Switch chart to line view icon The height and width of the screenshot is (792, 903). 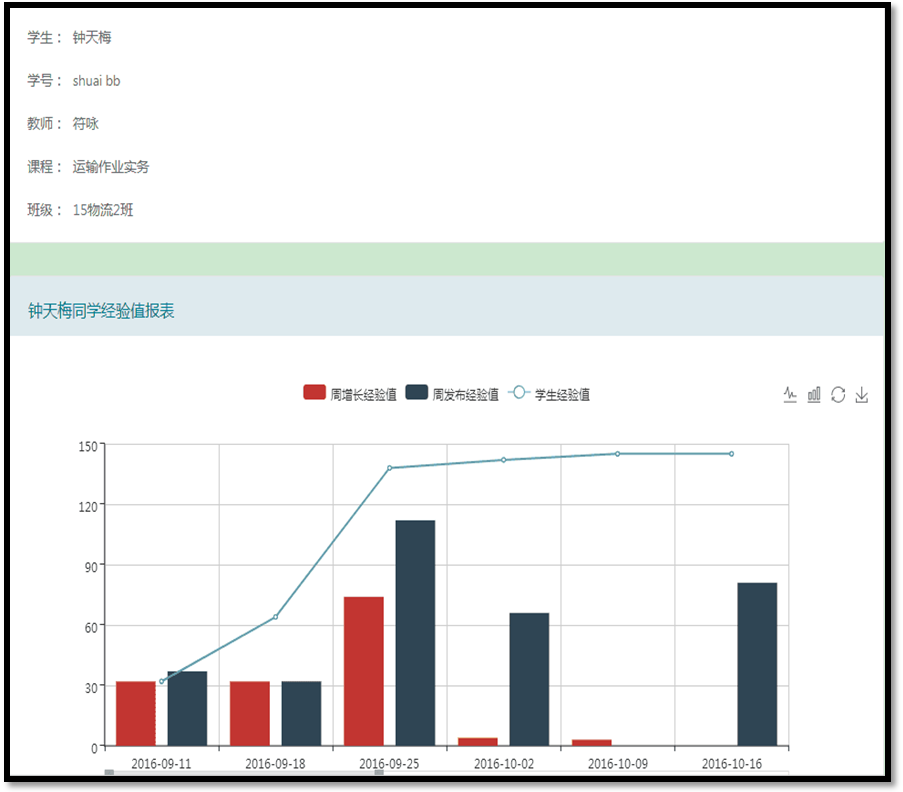point(790,395)
